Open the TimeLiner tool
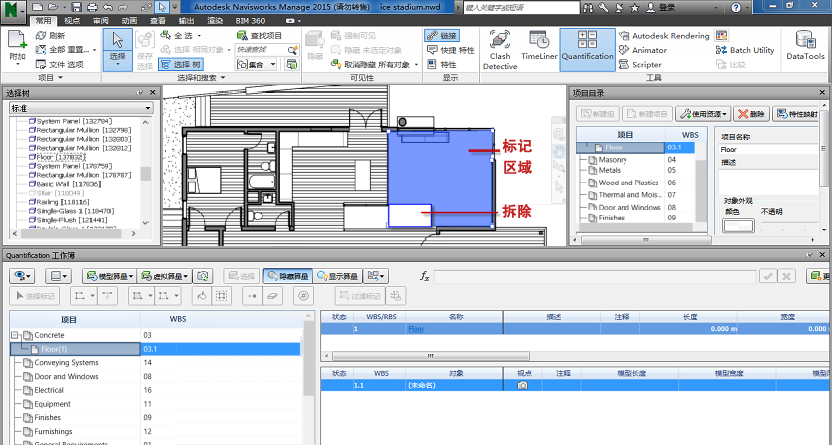Viewport: 832px width, 445px height. (539, 46)
